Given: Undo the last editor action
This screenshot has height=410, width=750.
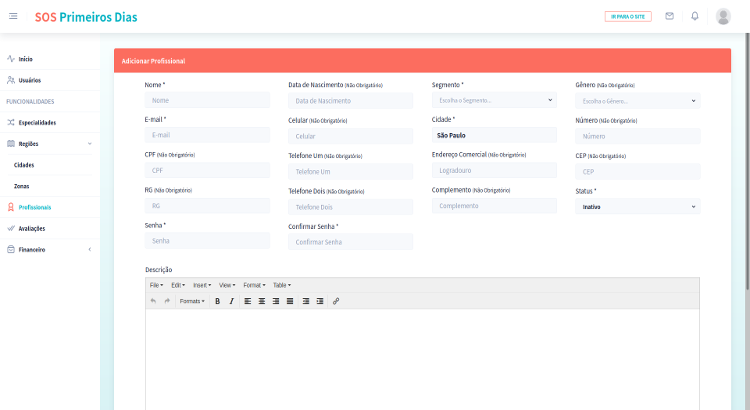Looking at the screenshot, I should (x=153, y=301).
